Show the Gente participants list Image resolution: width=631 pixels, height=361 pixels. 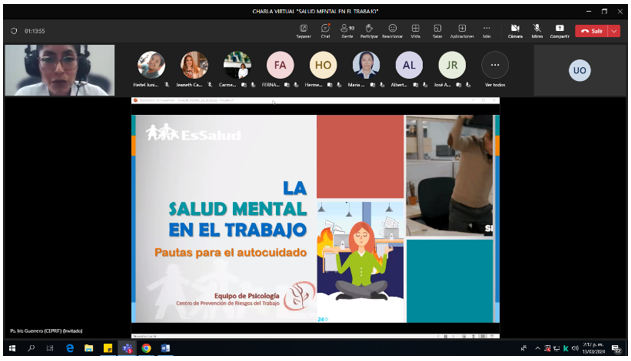click(x=347, y=31)
